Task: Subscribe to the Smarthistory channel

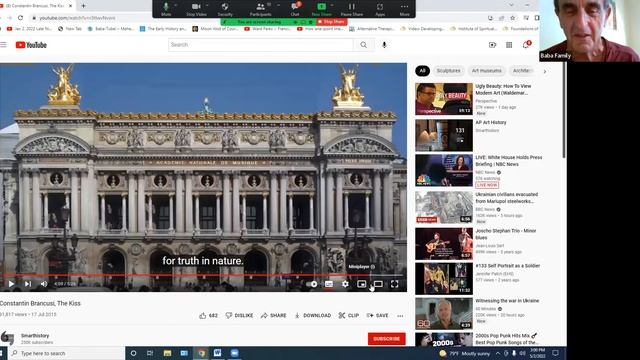Action: click(387, 338)
